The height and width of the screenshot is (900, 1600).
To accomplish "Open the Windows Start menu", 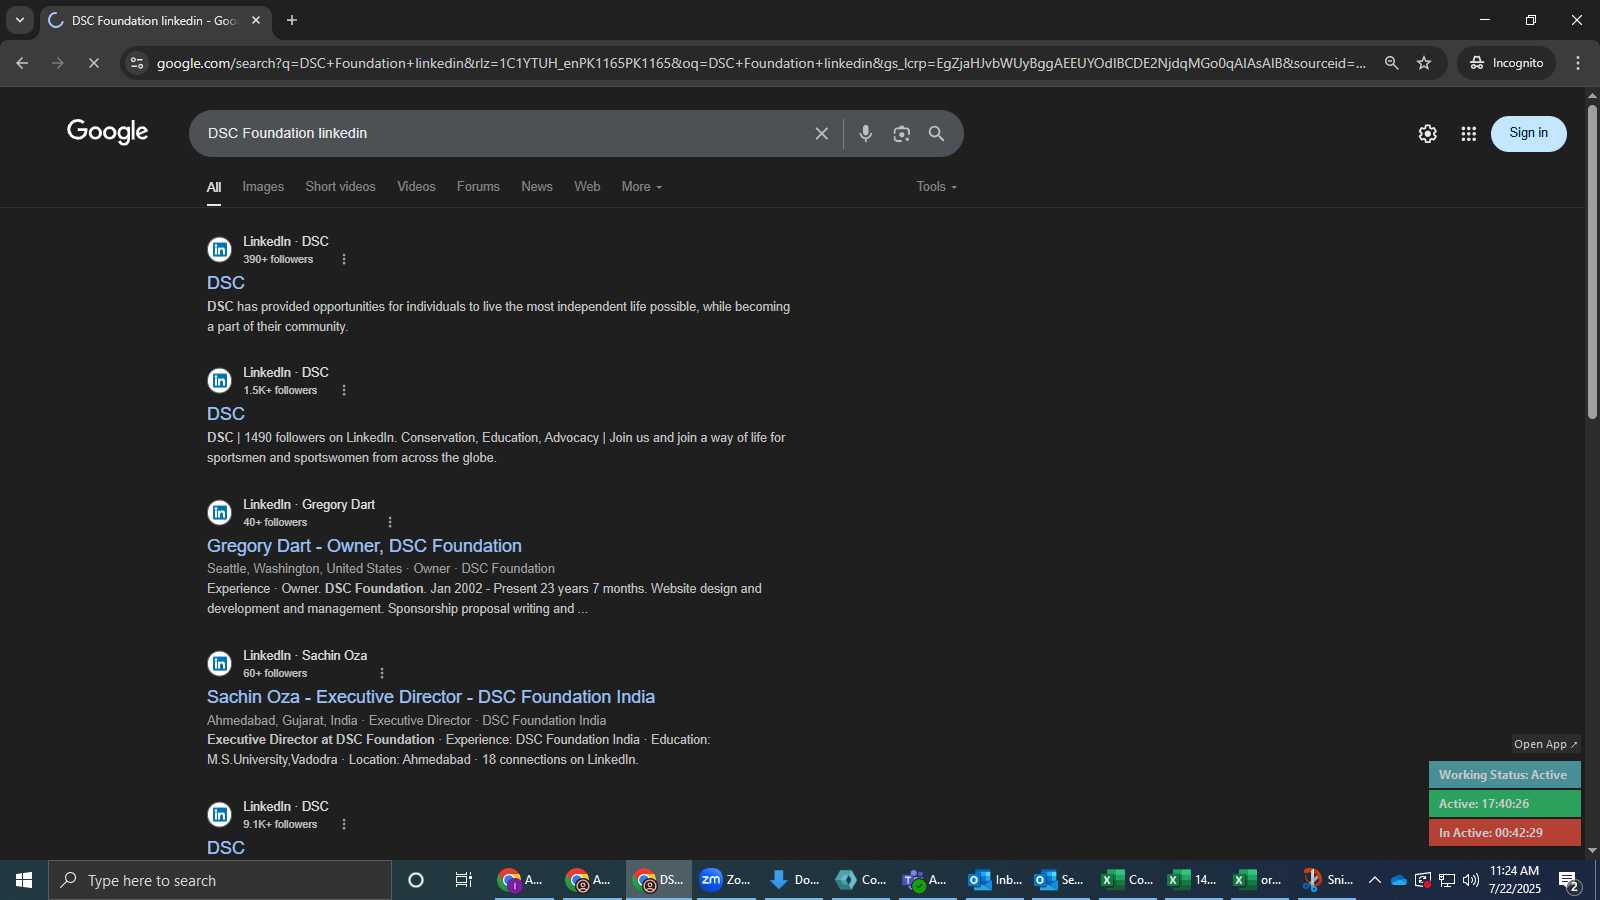I will pos(24,880).
